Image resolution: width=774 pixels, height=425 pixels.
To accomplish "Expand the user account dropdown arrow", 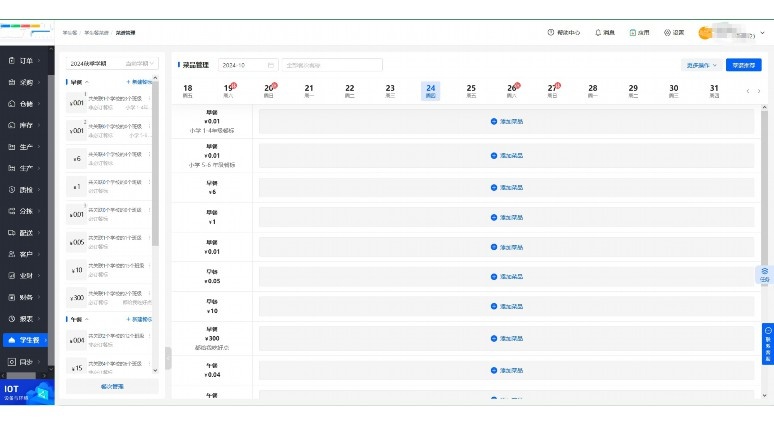I will click(763, 33).
